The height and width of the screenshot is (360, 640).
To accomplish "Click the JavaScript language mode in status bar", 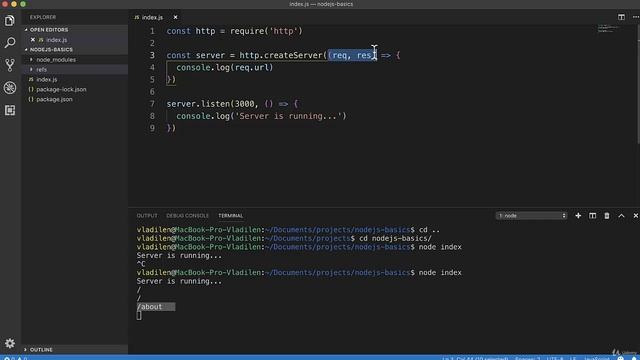I will click(x=597, y=358).
